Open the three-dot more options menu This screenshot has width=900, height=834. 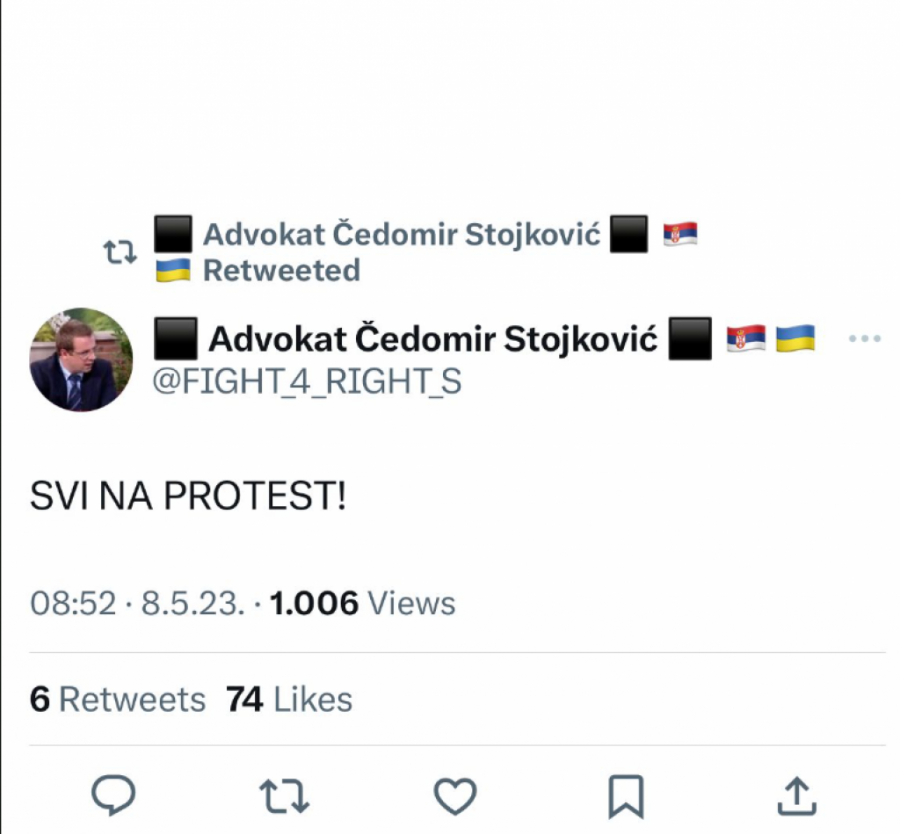(x=864, y=339)
